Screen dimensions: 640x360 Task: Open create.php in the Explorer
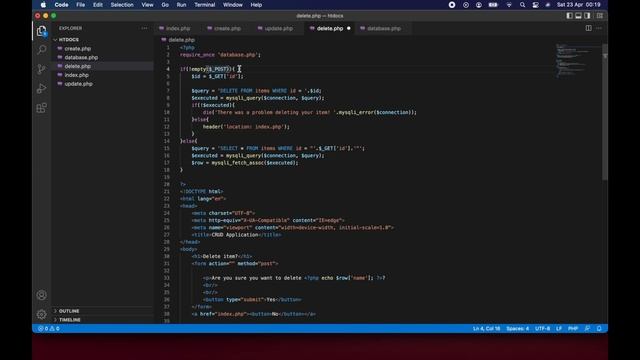[78, 49]
